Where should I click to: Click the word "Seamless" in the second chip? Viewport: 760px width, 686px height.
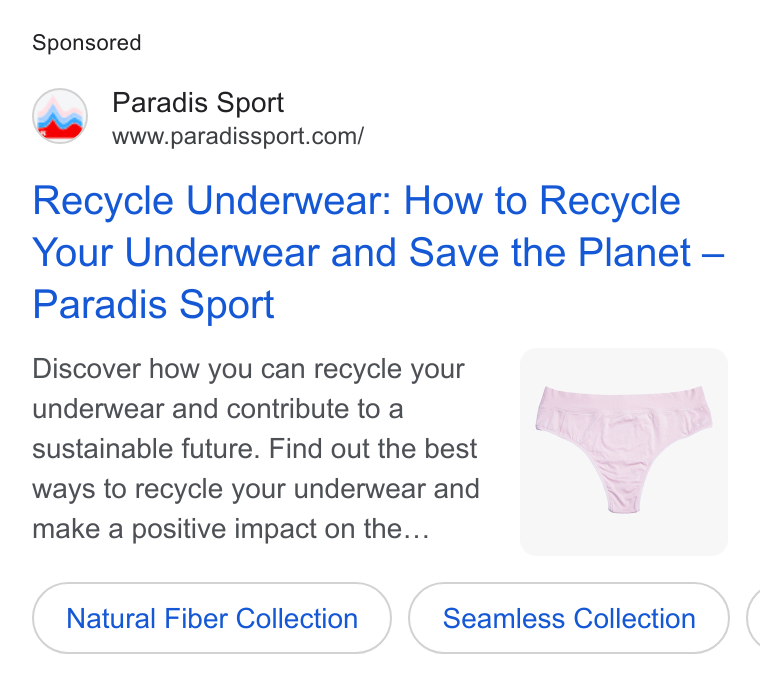tap(504, 619)
